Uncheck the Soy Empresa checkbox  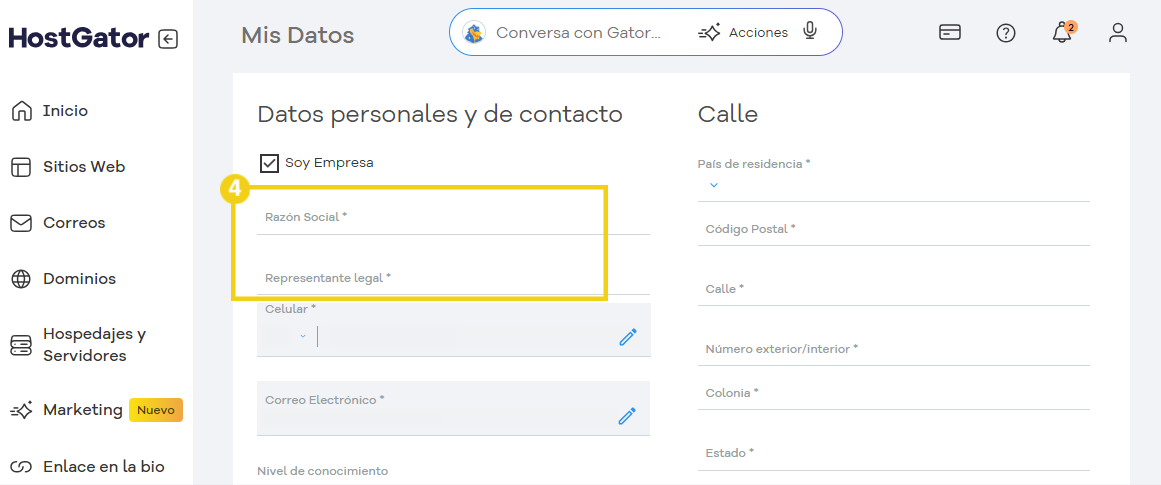coord(269,163)
